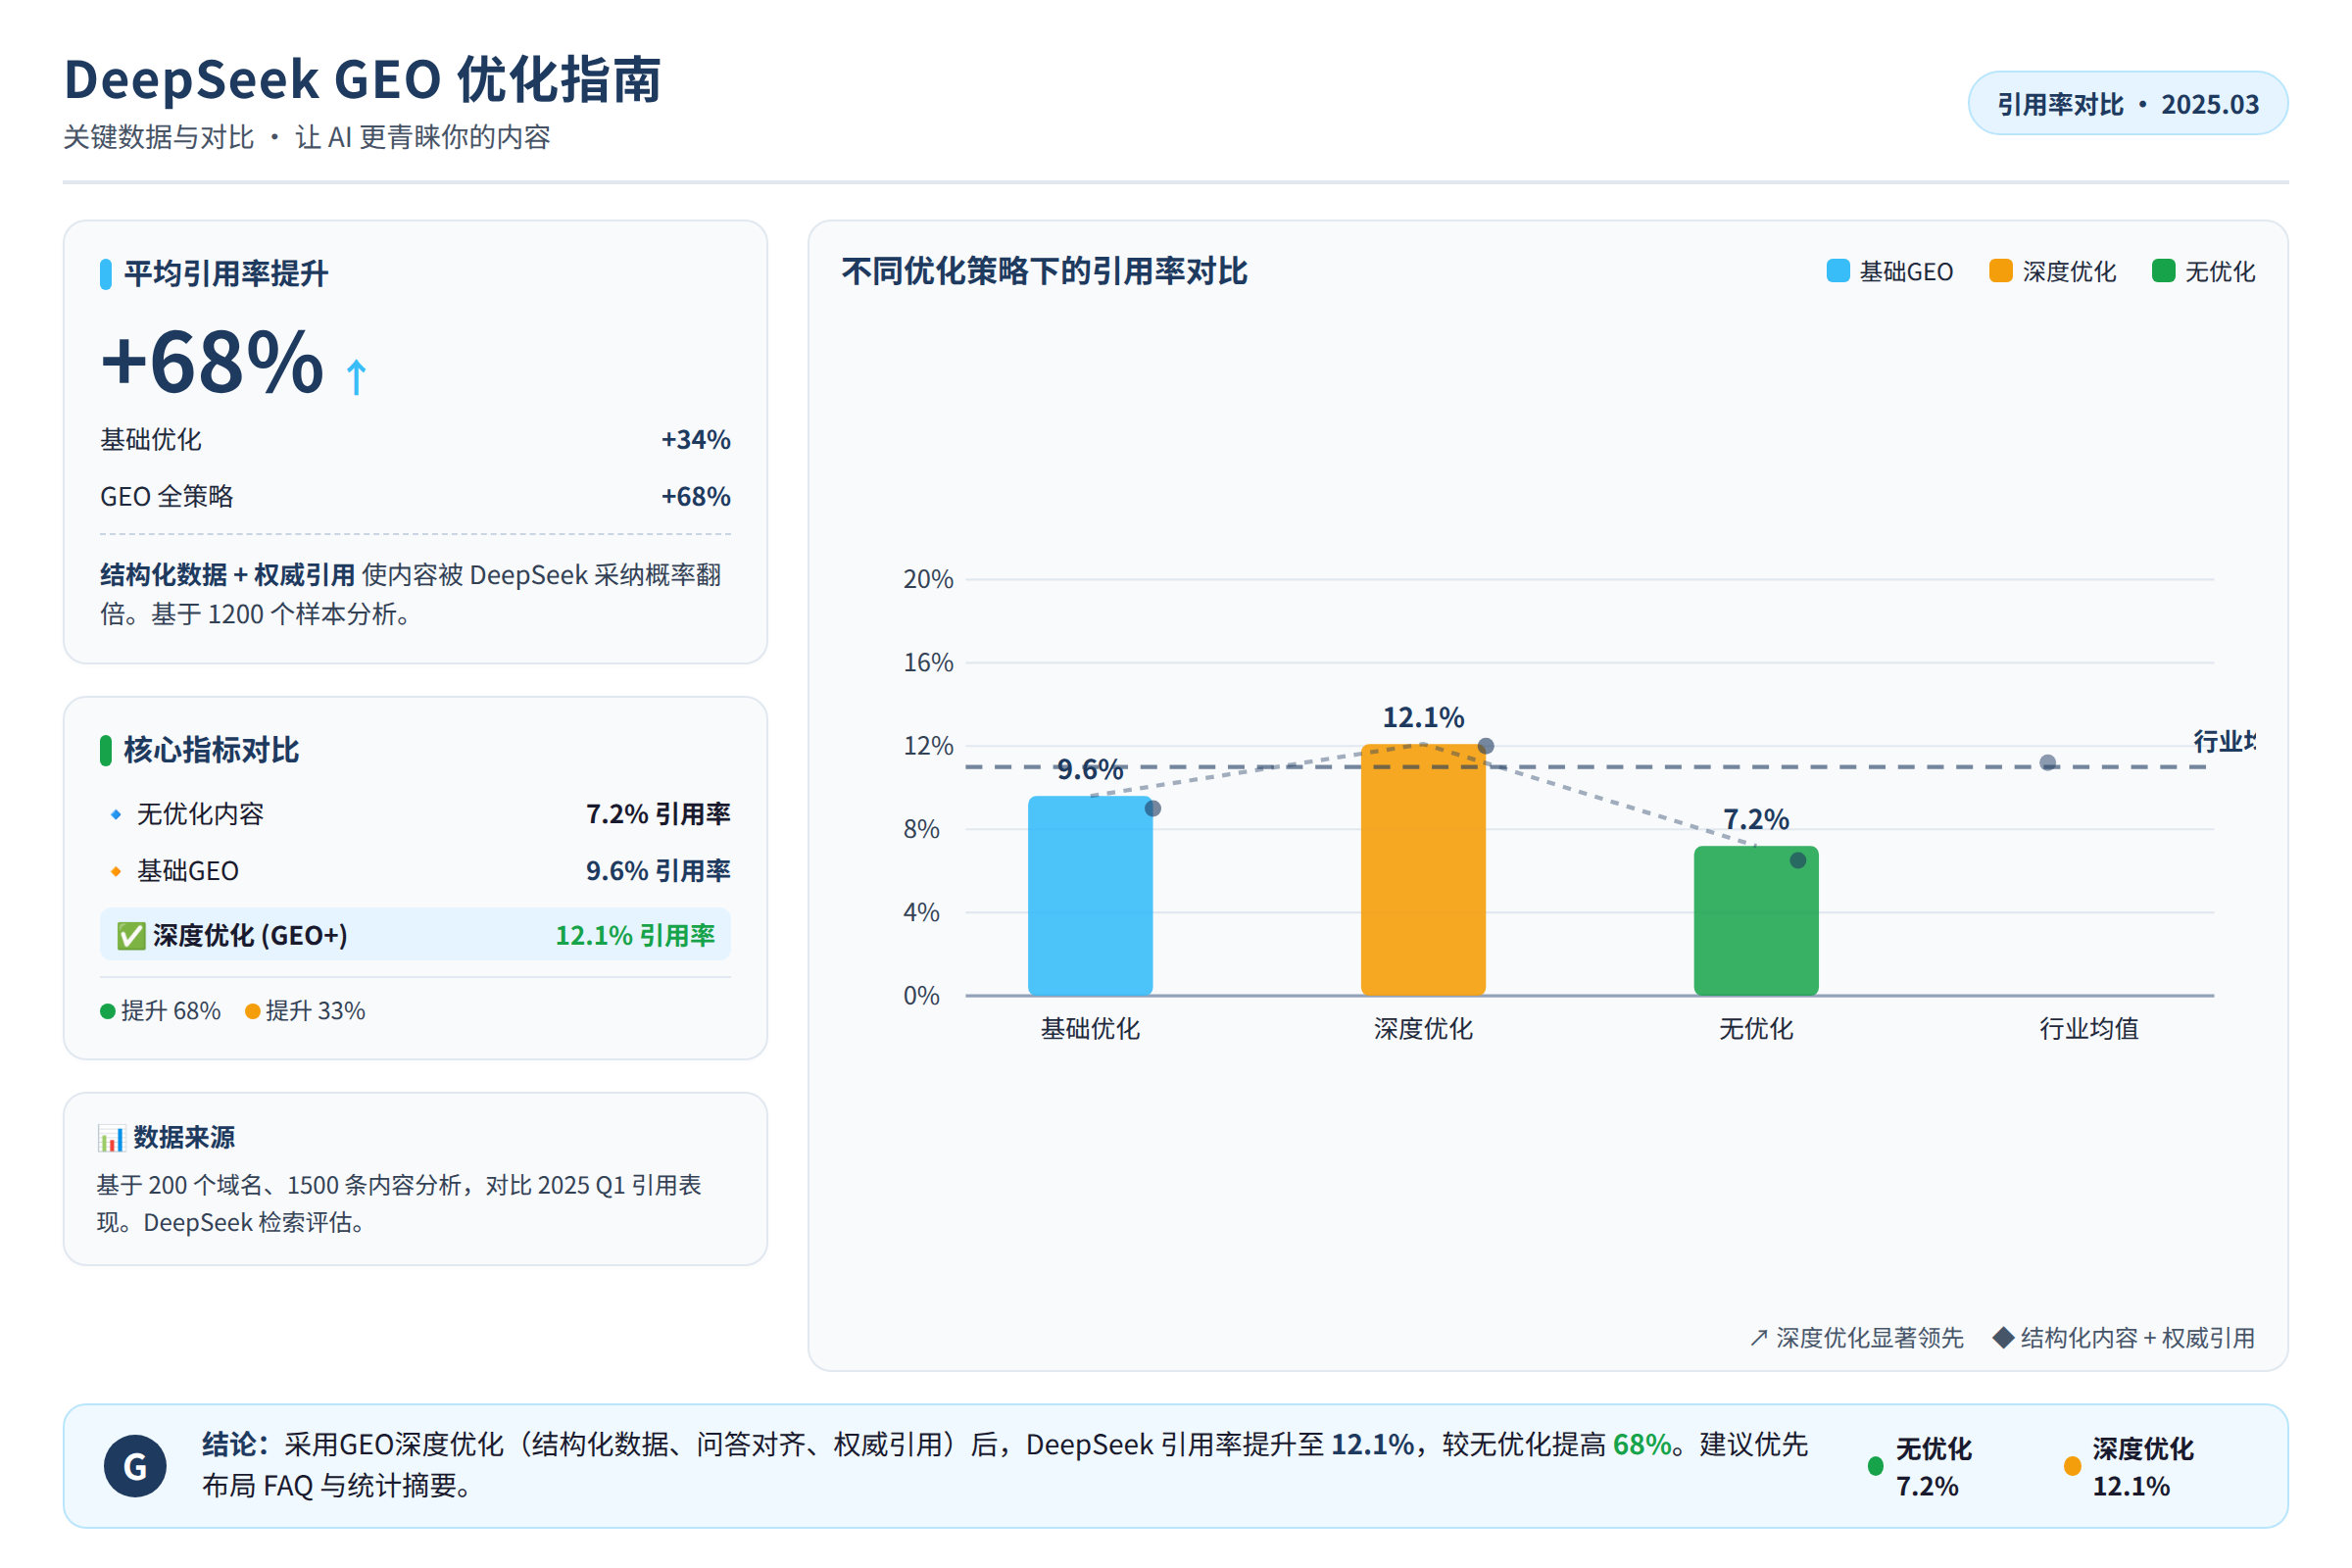2352x1568 pixels.
Task: Click the truncated 行业 label by dashed line
Action: point(2224,741)
